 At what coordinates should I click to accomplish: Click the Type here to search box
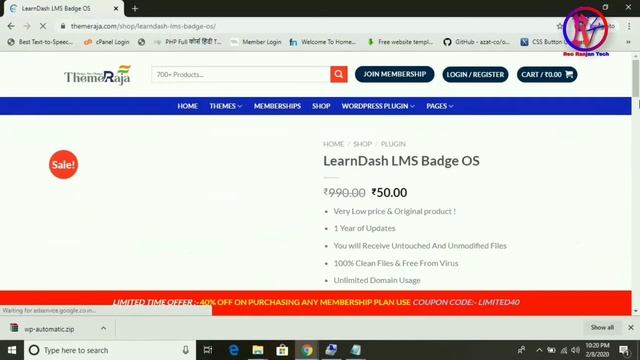click(110, 350)
